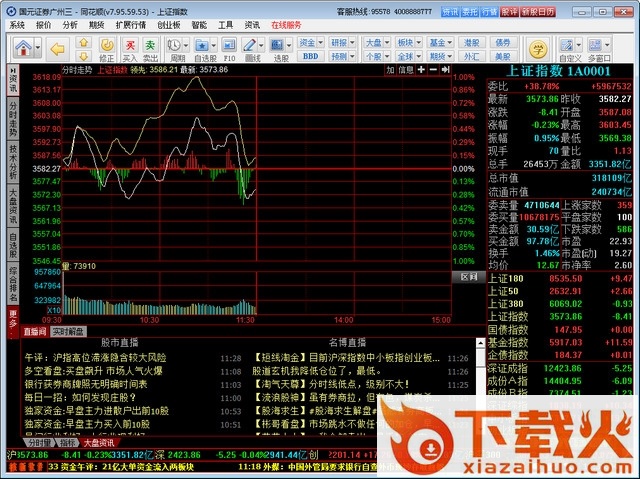Open the 智能 menu

point(199,25)
